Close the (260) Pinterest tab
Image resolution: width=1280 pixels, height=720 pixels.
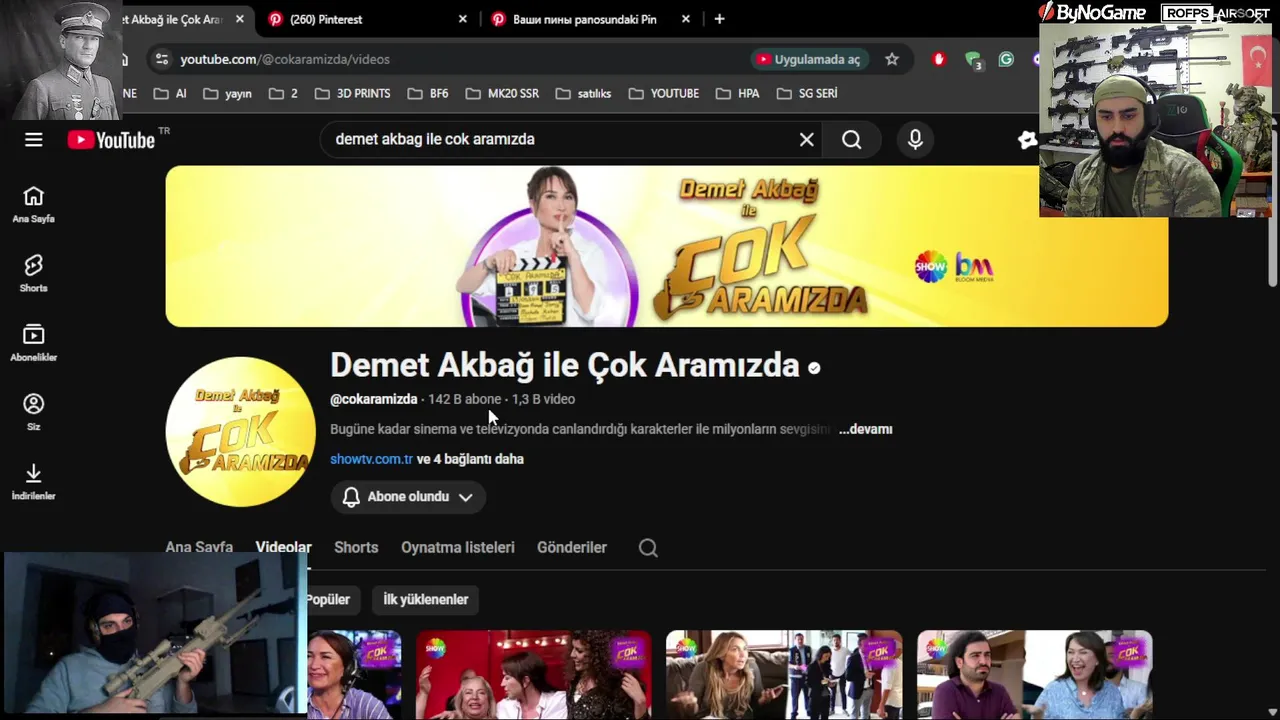(462, 19)
